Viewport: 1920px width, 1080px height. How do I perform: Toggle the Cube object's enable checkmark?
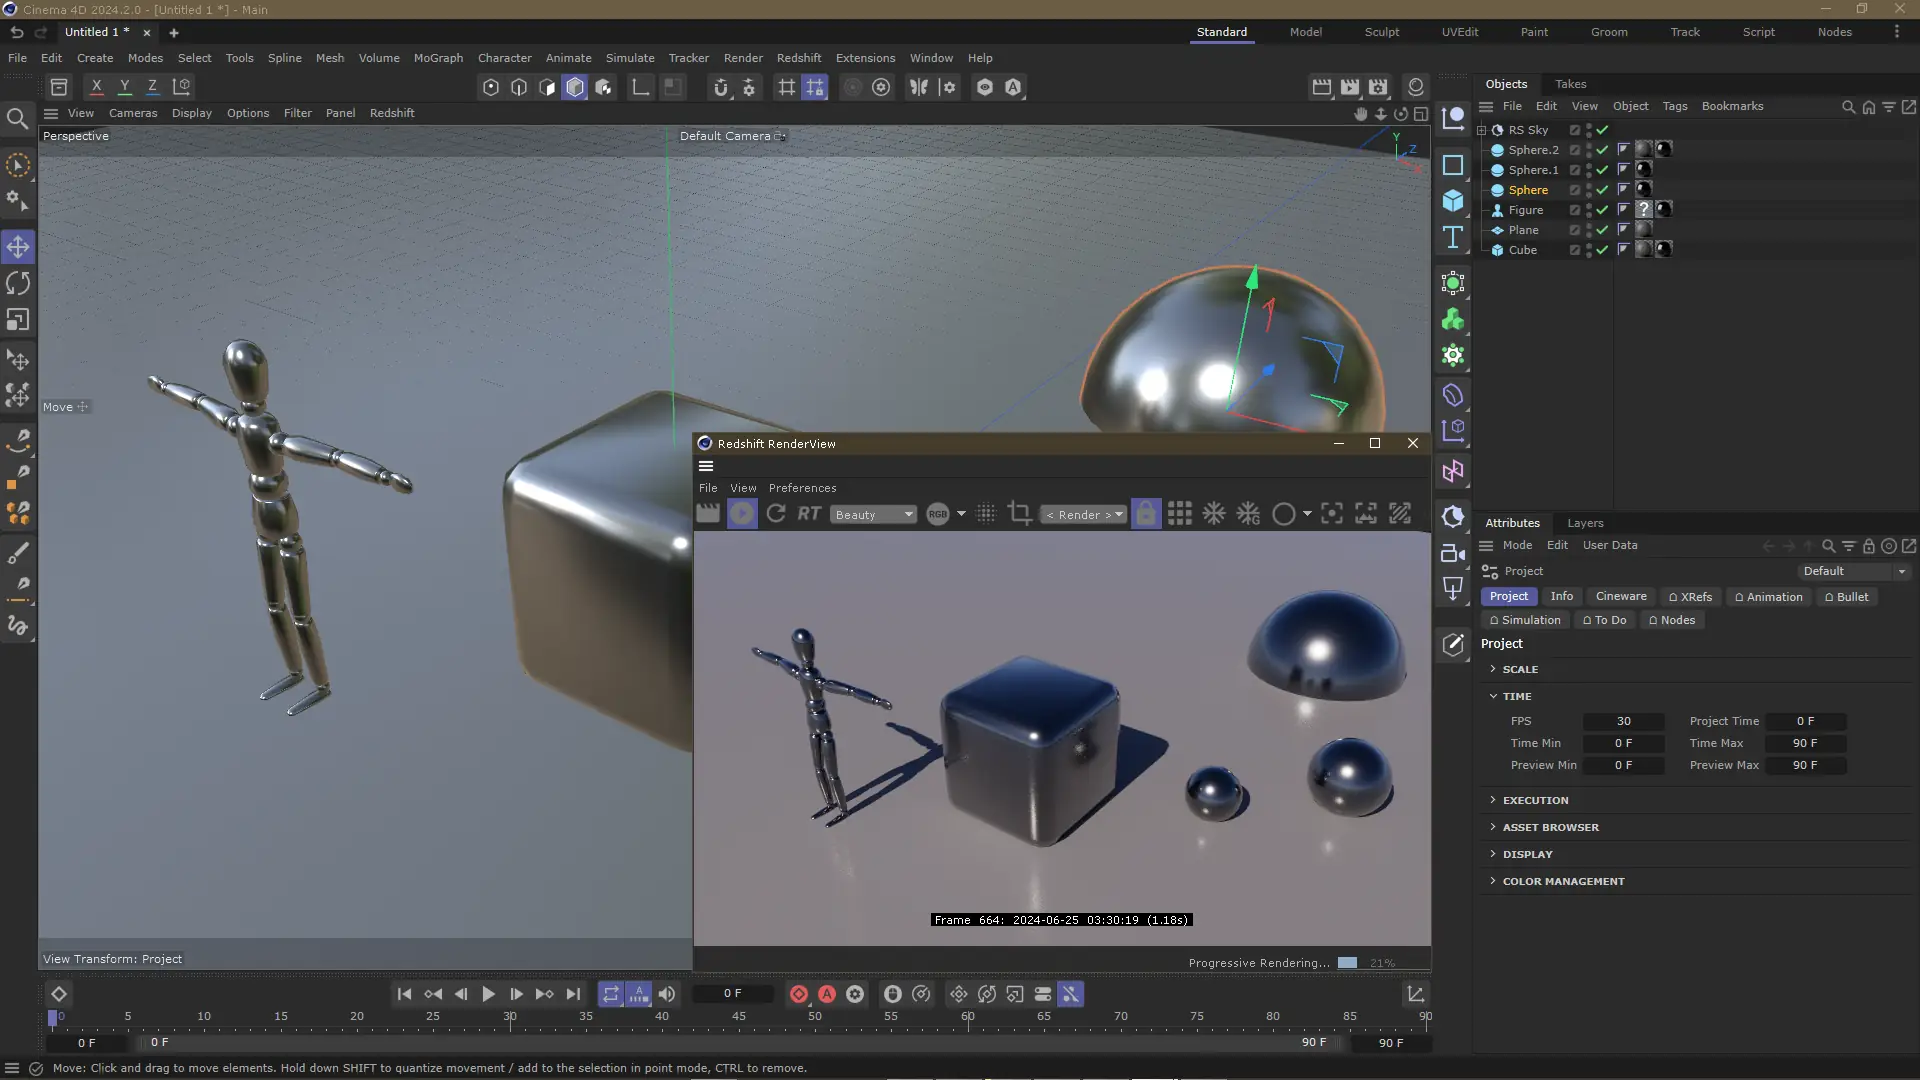pos(1602,250)
